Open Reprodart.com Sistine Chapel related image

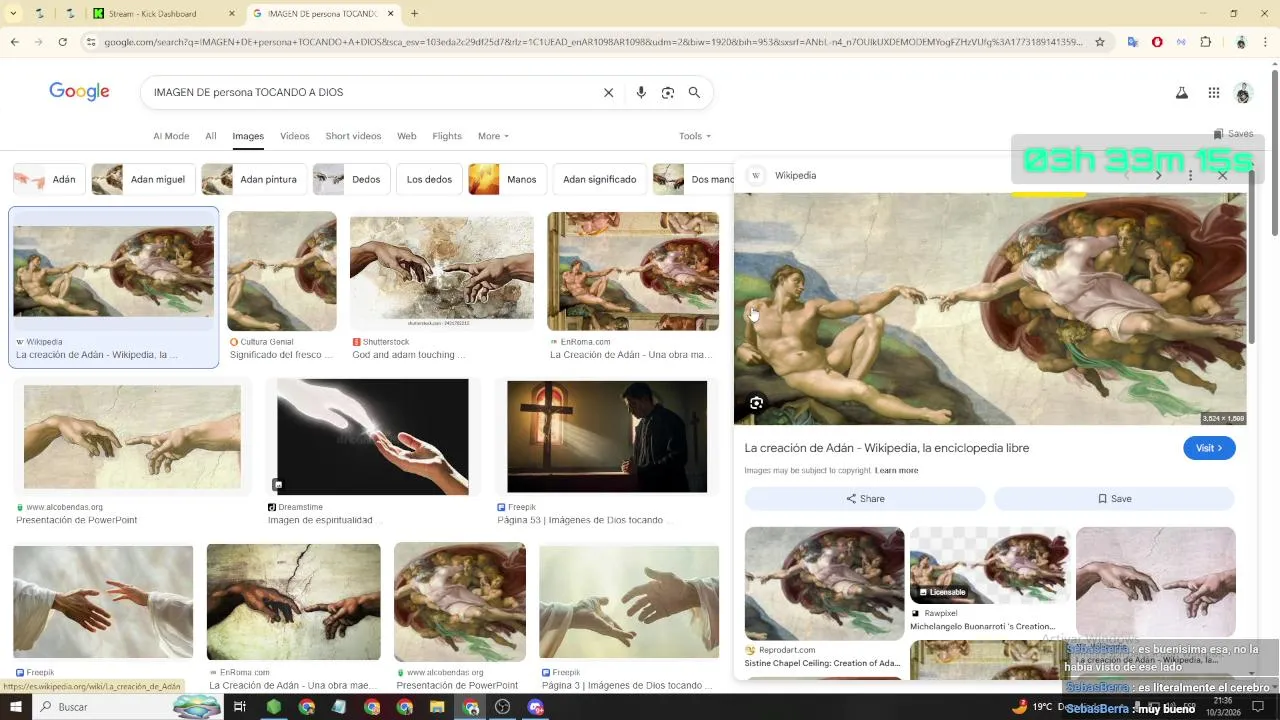point(824,584)
